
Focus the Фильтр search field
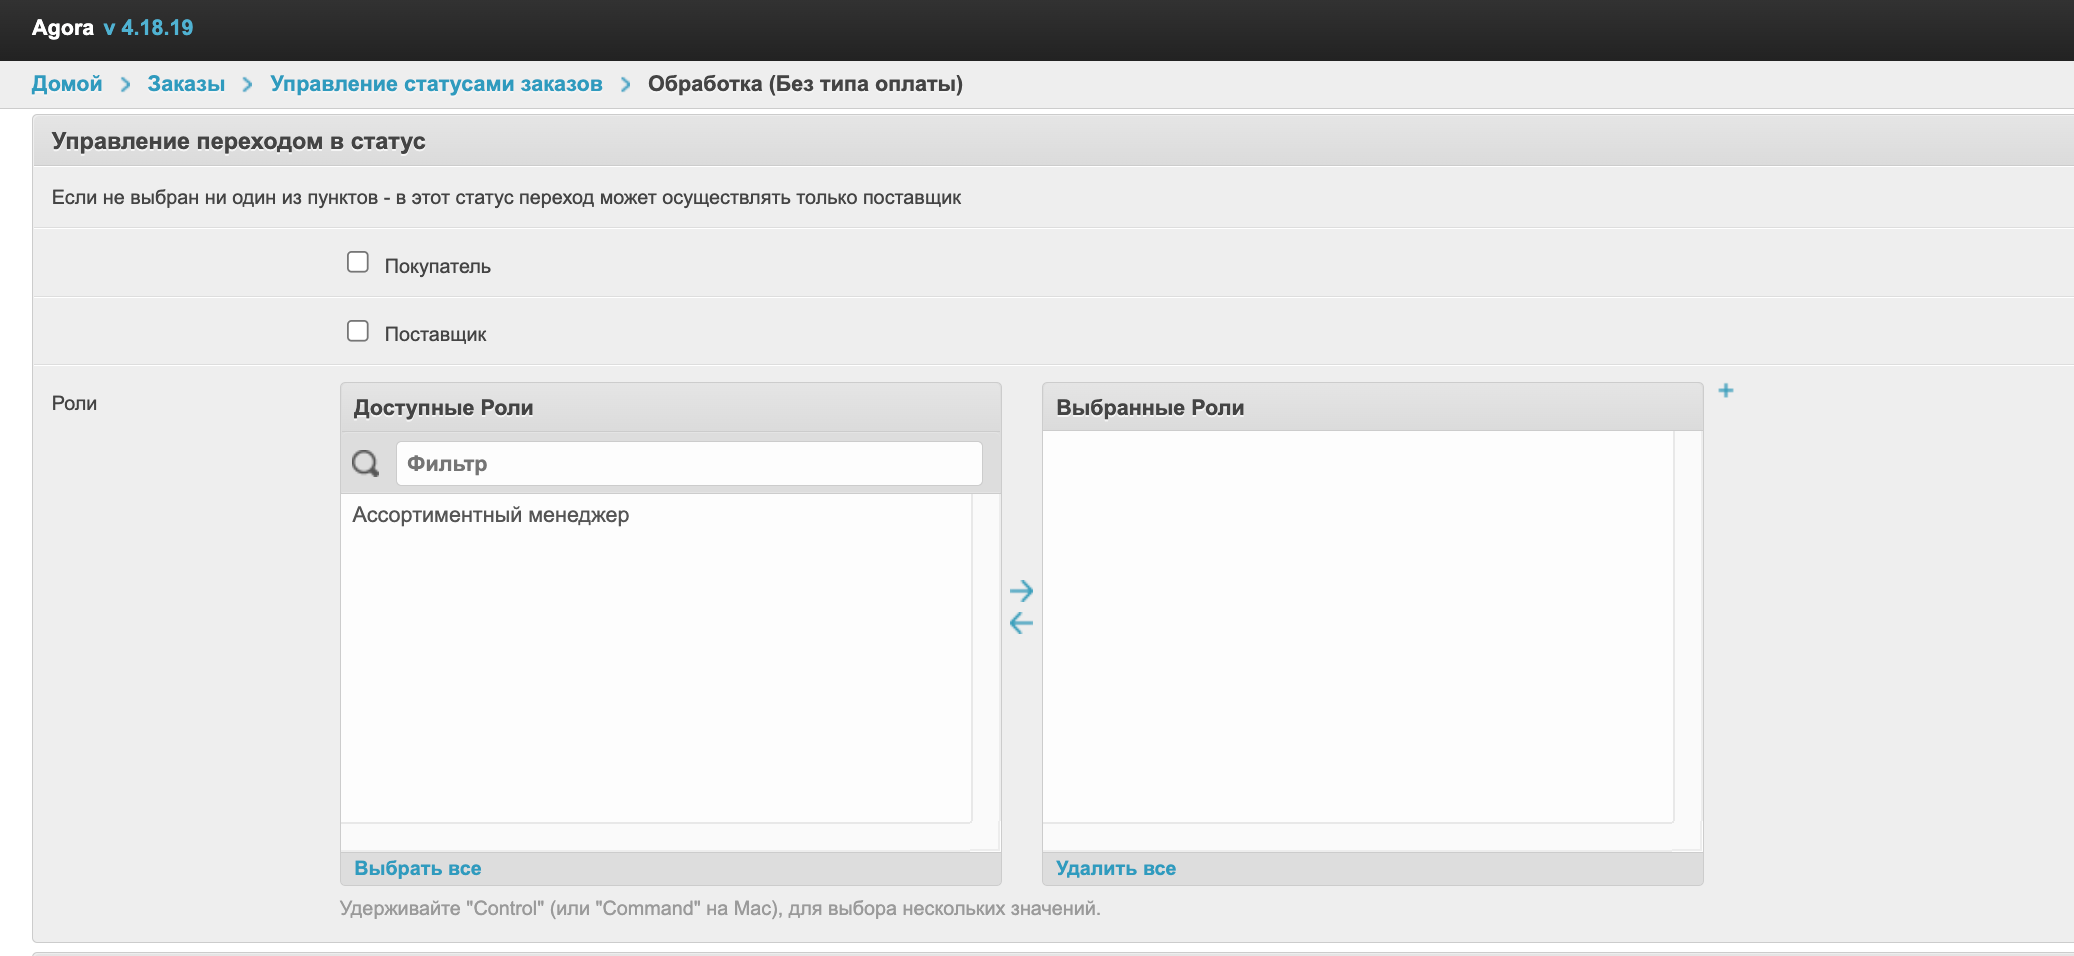(x=688, y=464)
